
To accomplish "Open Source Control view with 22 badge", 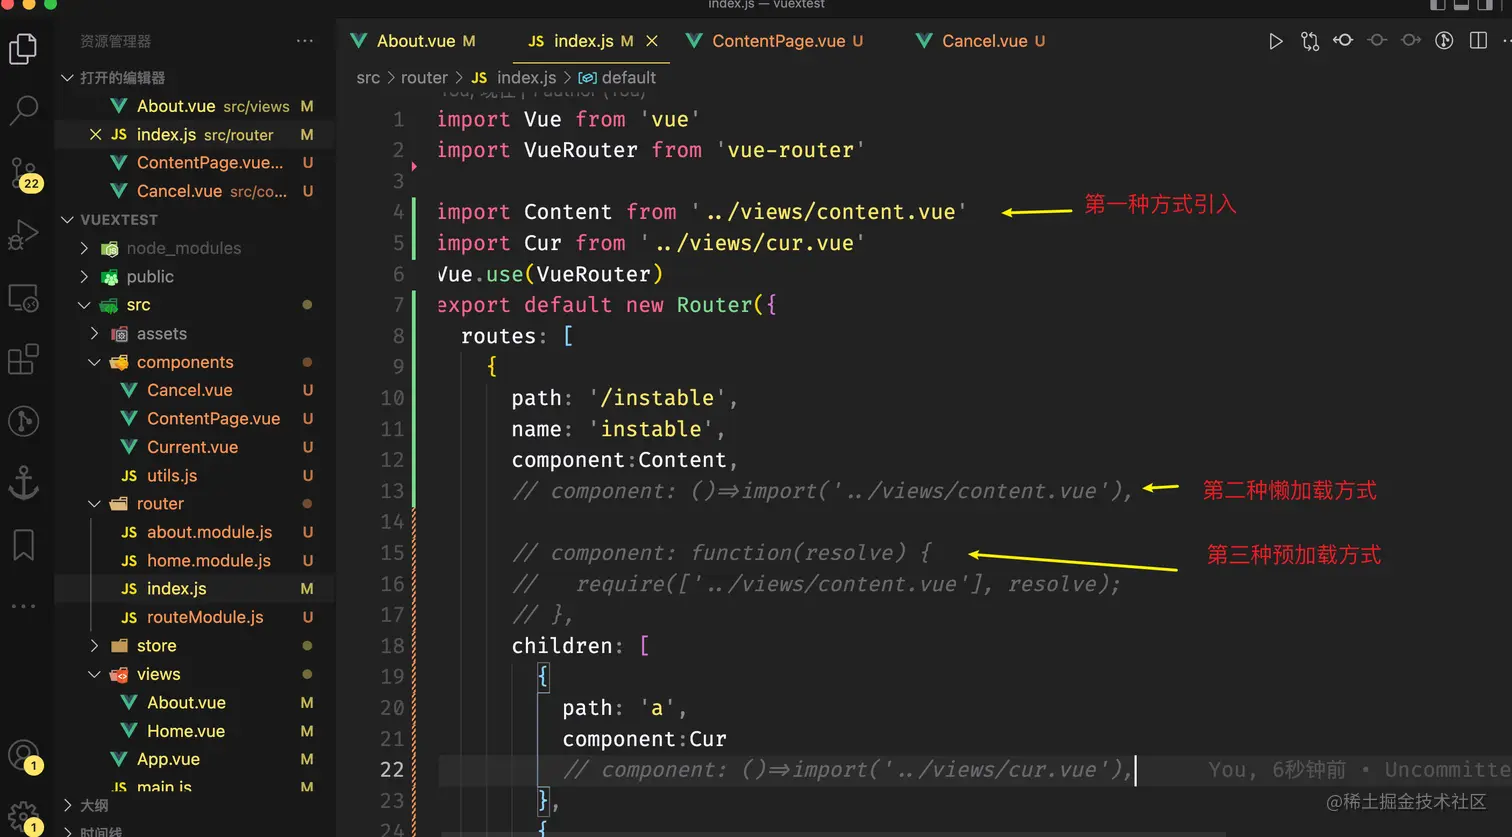I will click(x=24, y=173).
